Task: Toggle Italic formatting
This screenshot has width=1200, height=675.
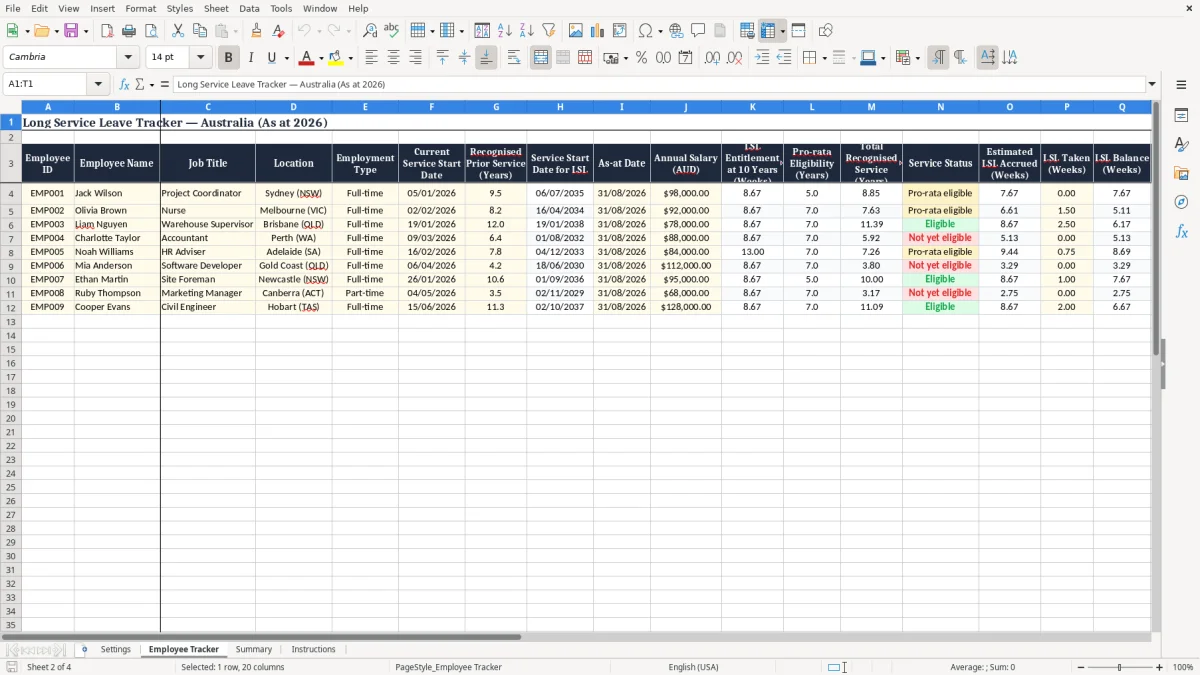Action: (x=251, y=58)
